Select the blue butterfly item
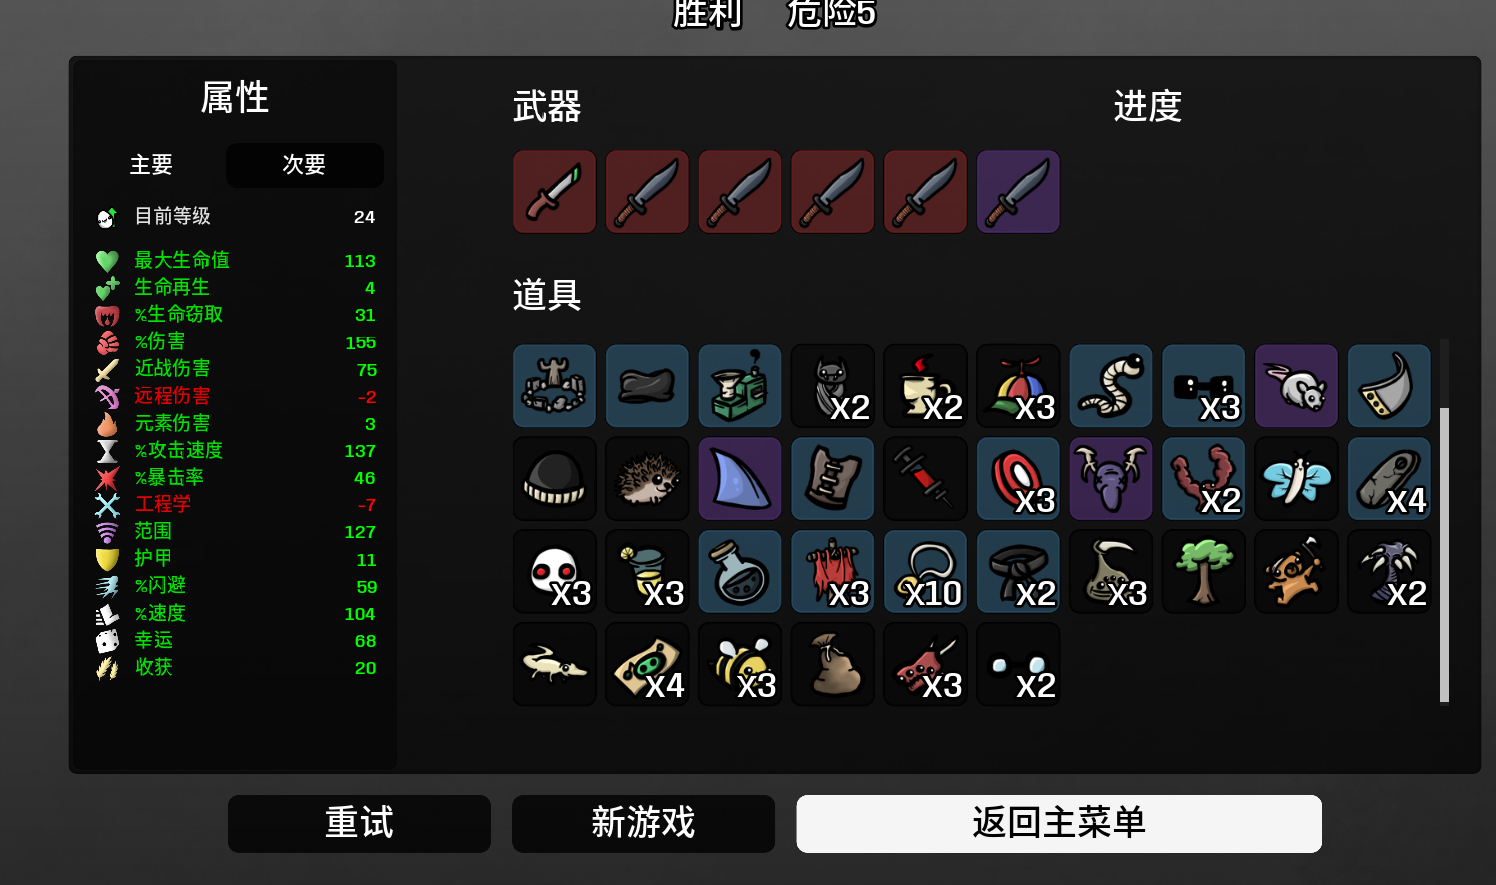Viewport: 1496px width, 885px height. pyautogui.click(x=1296, y=478)
